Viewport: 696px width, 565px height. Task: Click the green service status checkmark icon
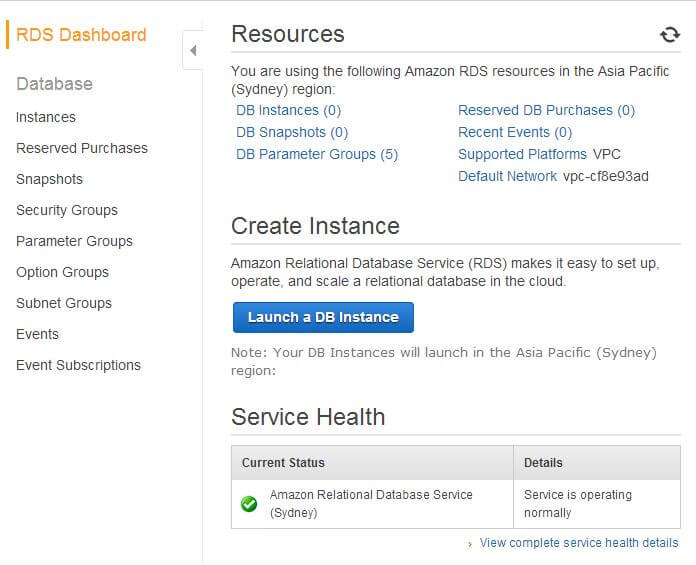coord(249,504)
